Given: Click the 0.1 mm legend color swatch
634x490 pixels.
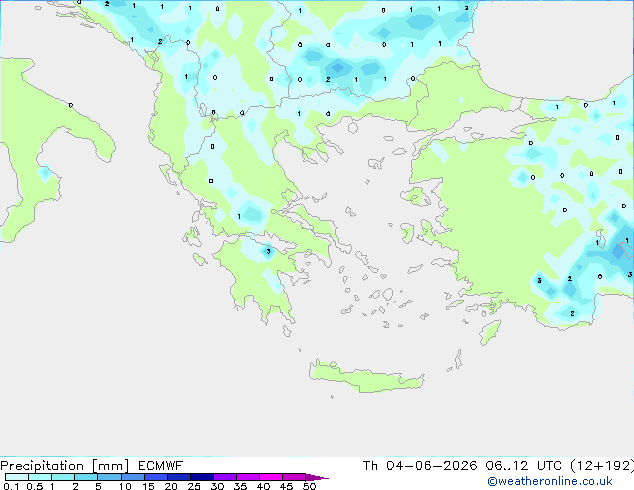Looking at the screenshot, I should tap(17, 477).
